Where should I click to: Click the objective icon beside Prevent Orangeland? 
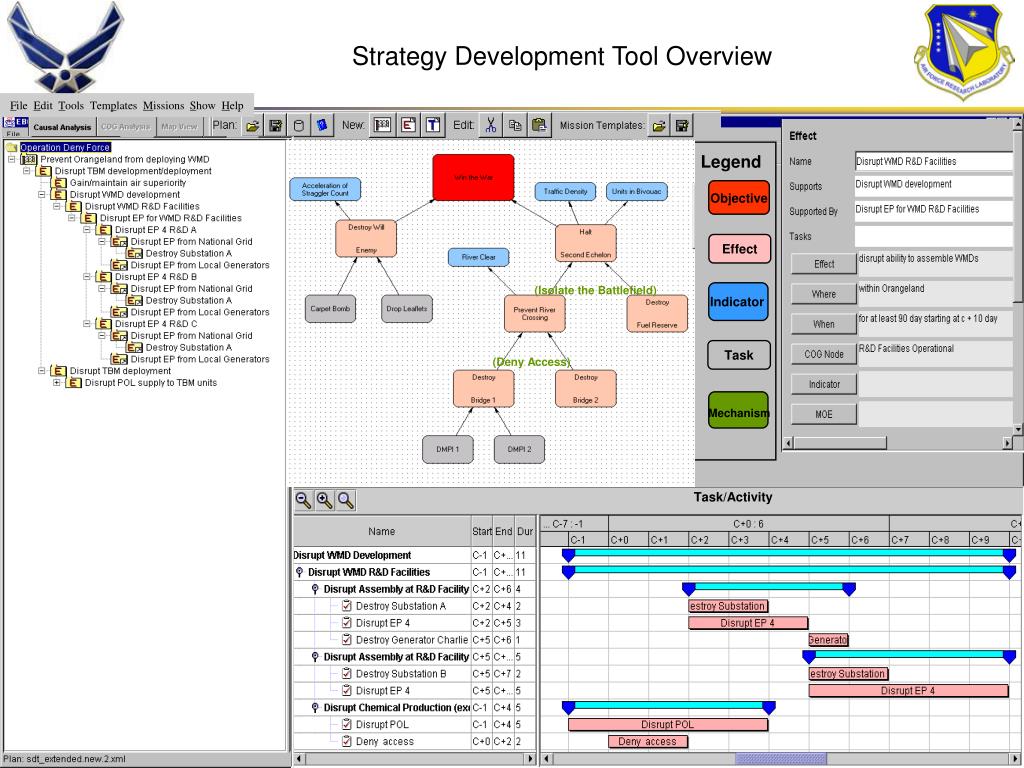[x=29, y=159]
